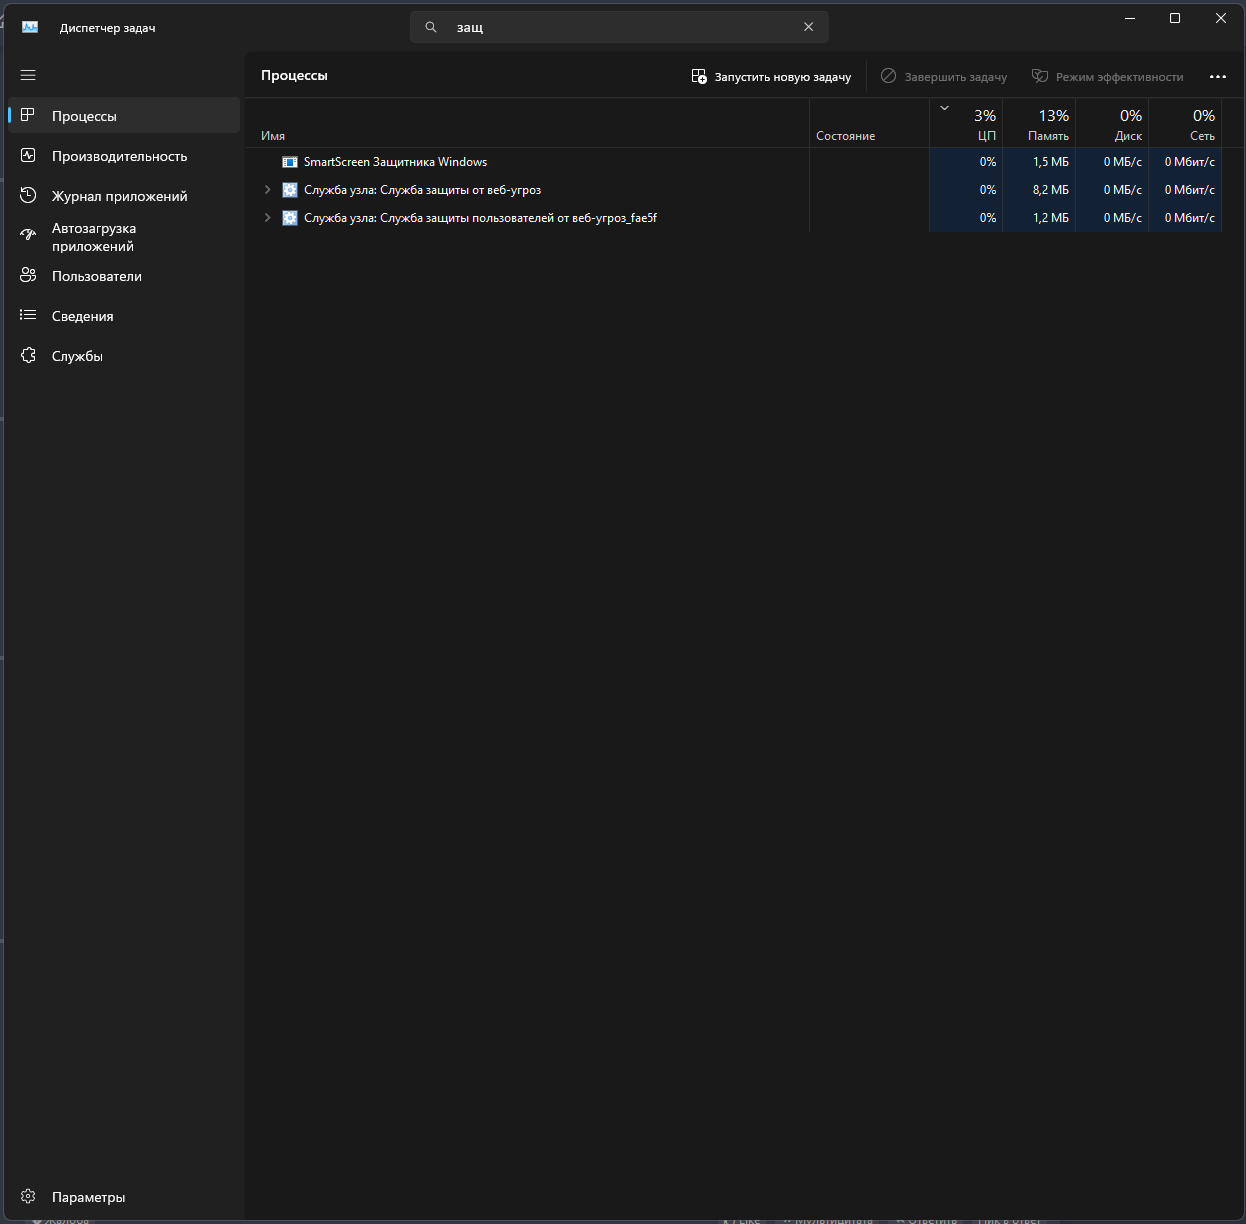
Task: Click the Производительность sidebar icon
Action: coord(28,155)
